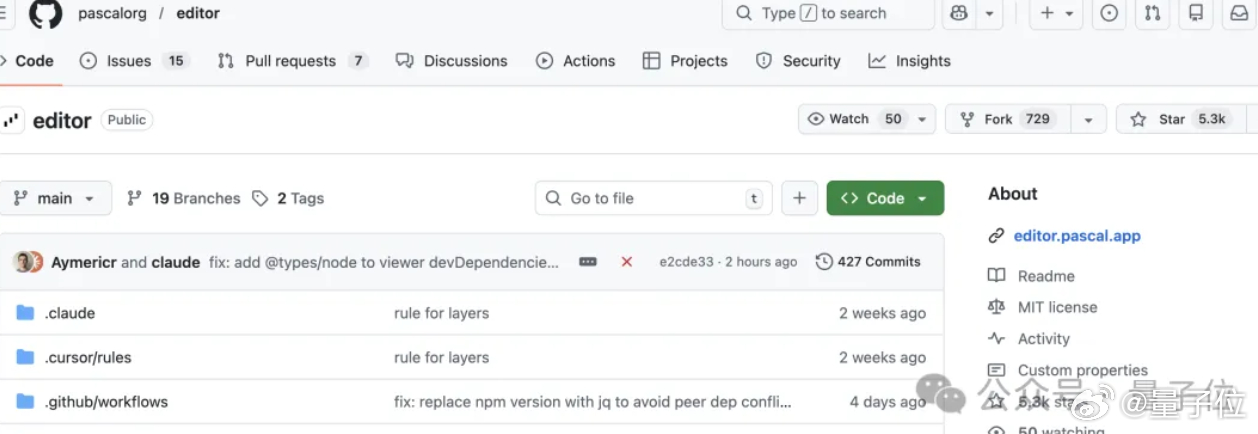
Task: View the 427 Commits history
Action: tap(868, 262)
